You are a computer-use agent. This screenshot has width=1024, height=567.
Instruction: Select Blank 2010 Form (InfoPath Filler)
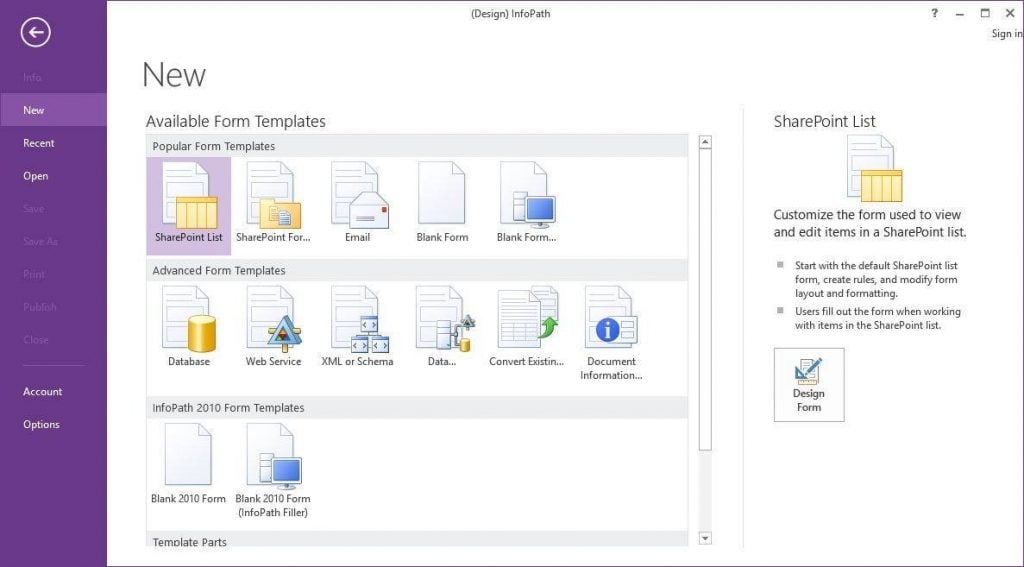coord(273,471)
